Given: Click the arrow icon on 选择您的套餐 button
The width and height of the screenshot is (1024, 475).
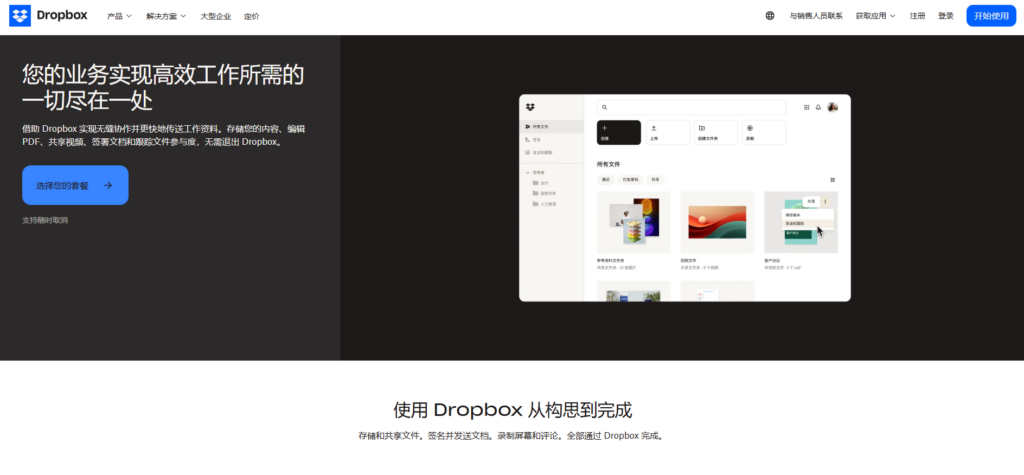Looking at the screenshot, I should click(108, 186).
